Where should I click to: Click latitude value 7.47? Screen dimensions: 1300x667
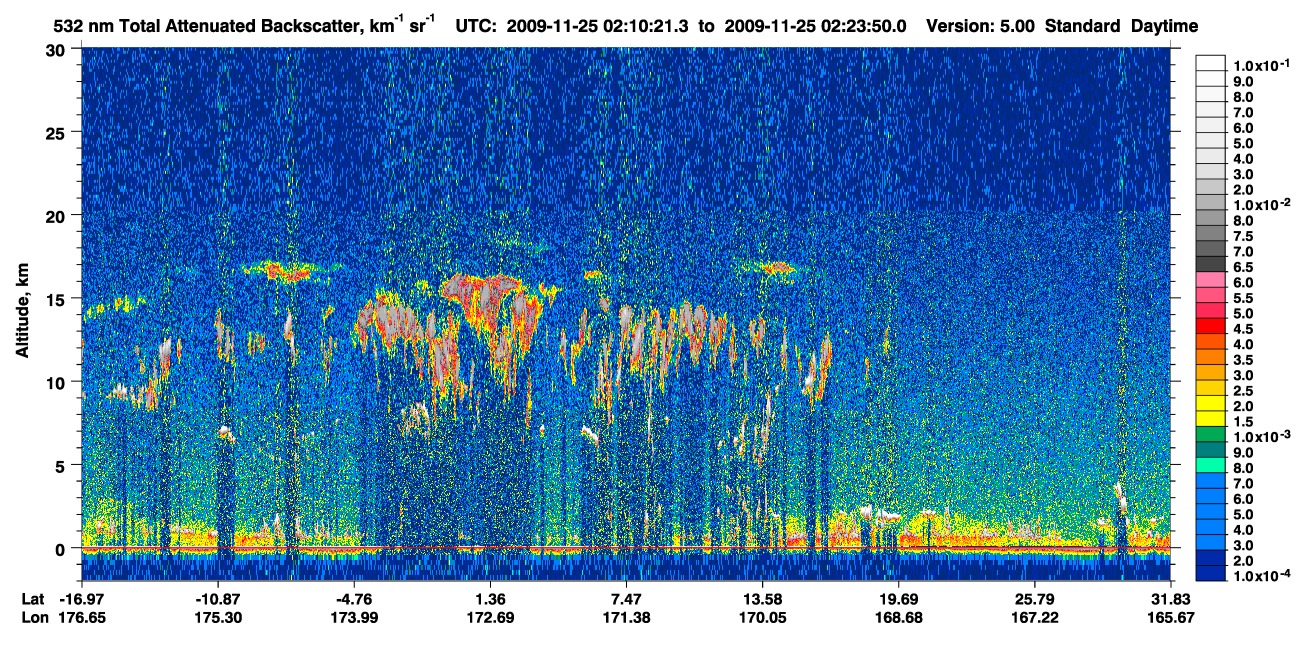626,599
